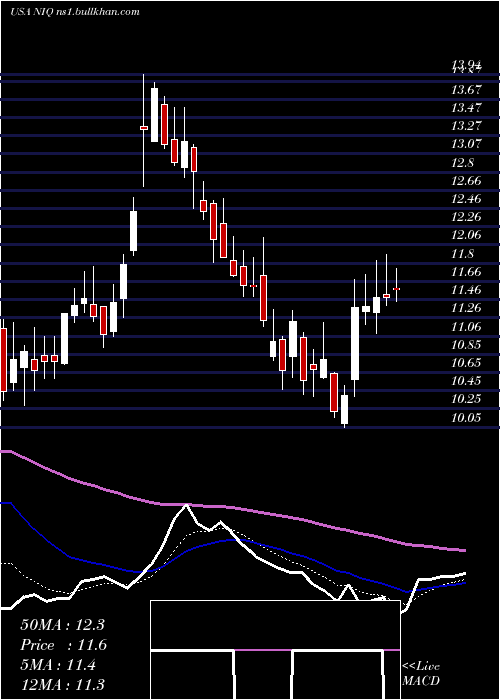Click the 12.26 price axis label

click(466, 217)
